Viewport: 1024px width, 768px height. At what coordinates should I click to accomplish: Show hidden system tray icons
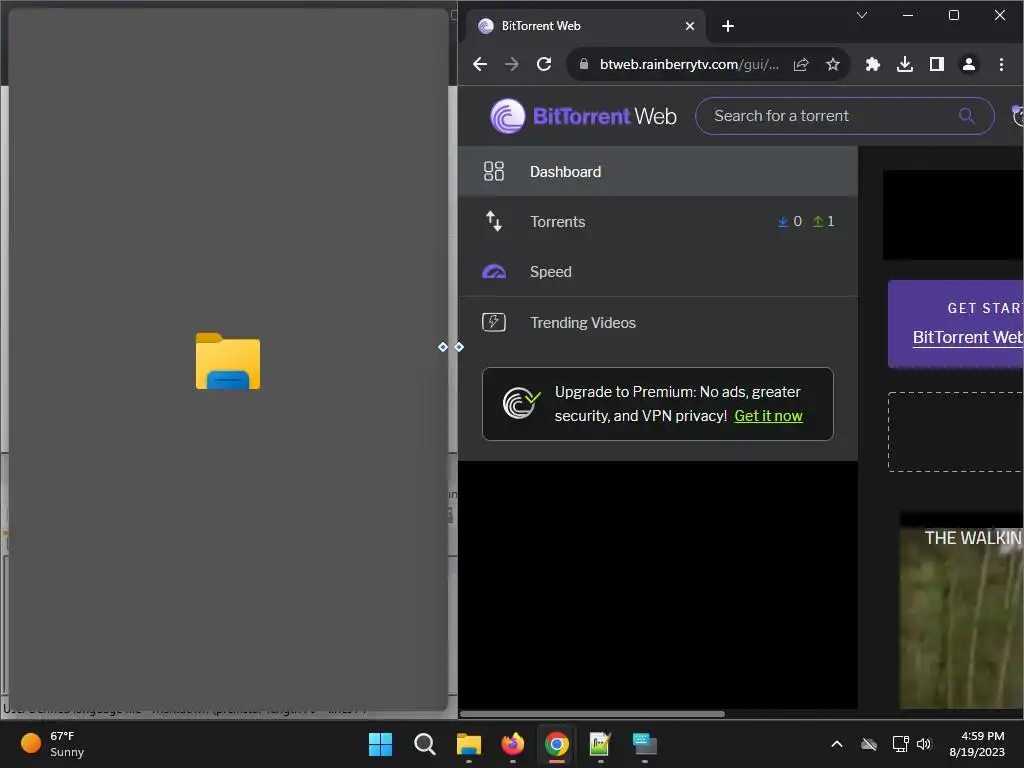[837, 744]
